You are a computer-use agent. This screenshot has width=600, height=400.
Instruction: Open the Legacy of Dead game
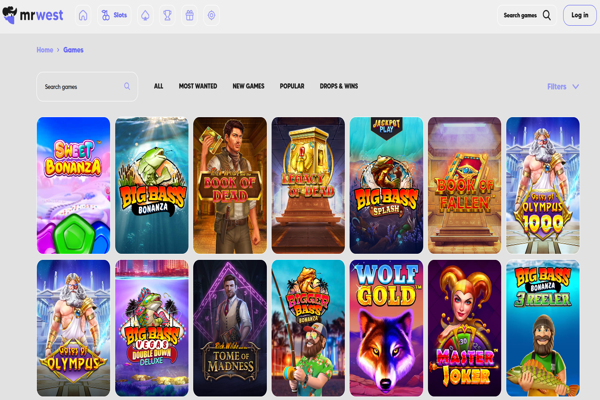coord(308,185)
